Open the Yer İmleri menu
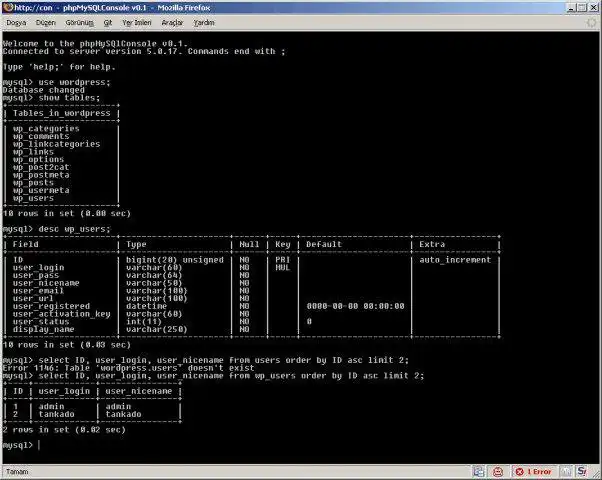 tap(137, 23)
